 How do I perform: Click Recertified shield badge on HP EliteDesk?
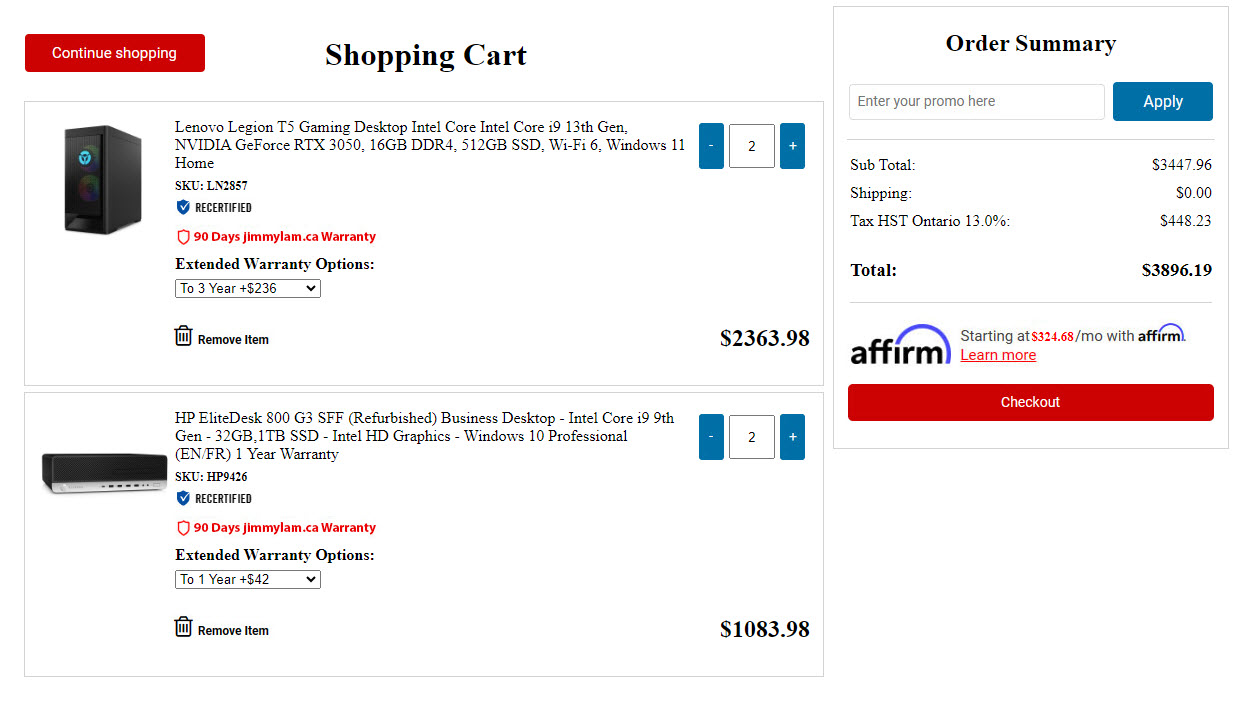click(183, 498)
